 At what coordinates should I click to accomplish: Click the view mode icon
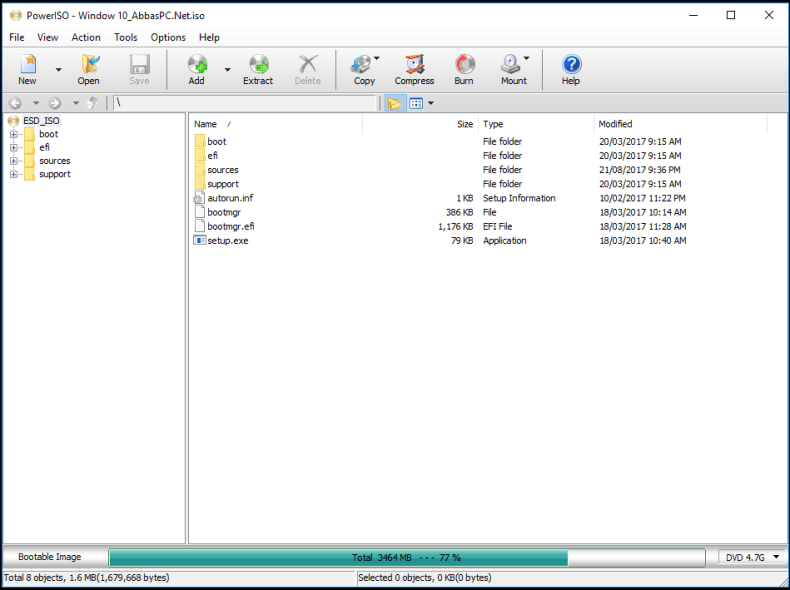tap(416, 103)
